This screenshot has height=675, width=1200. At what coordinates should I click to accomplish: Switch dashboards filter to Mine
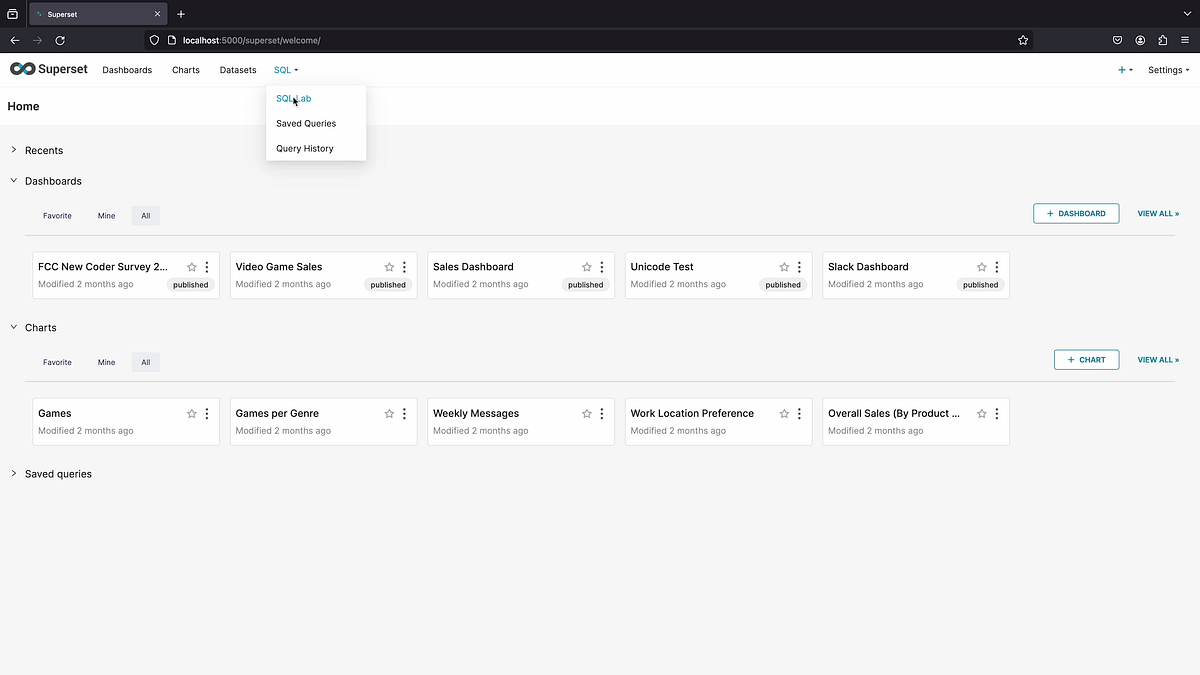[x=106, y=215]
